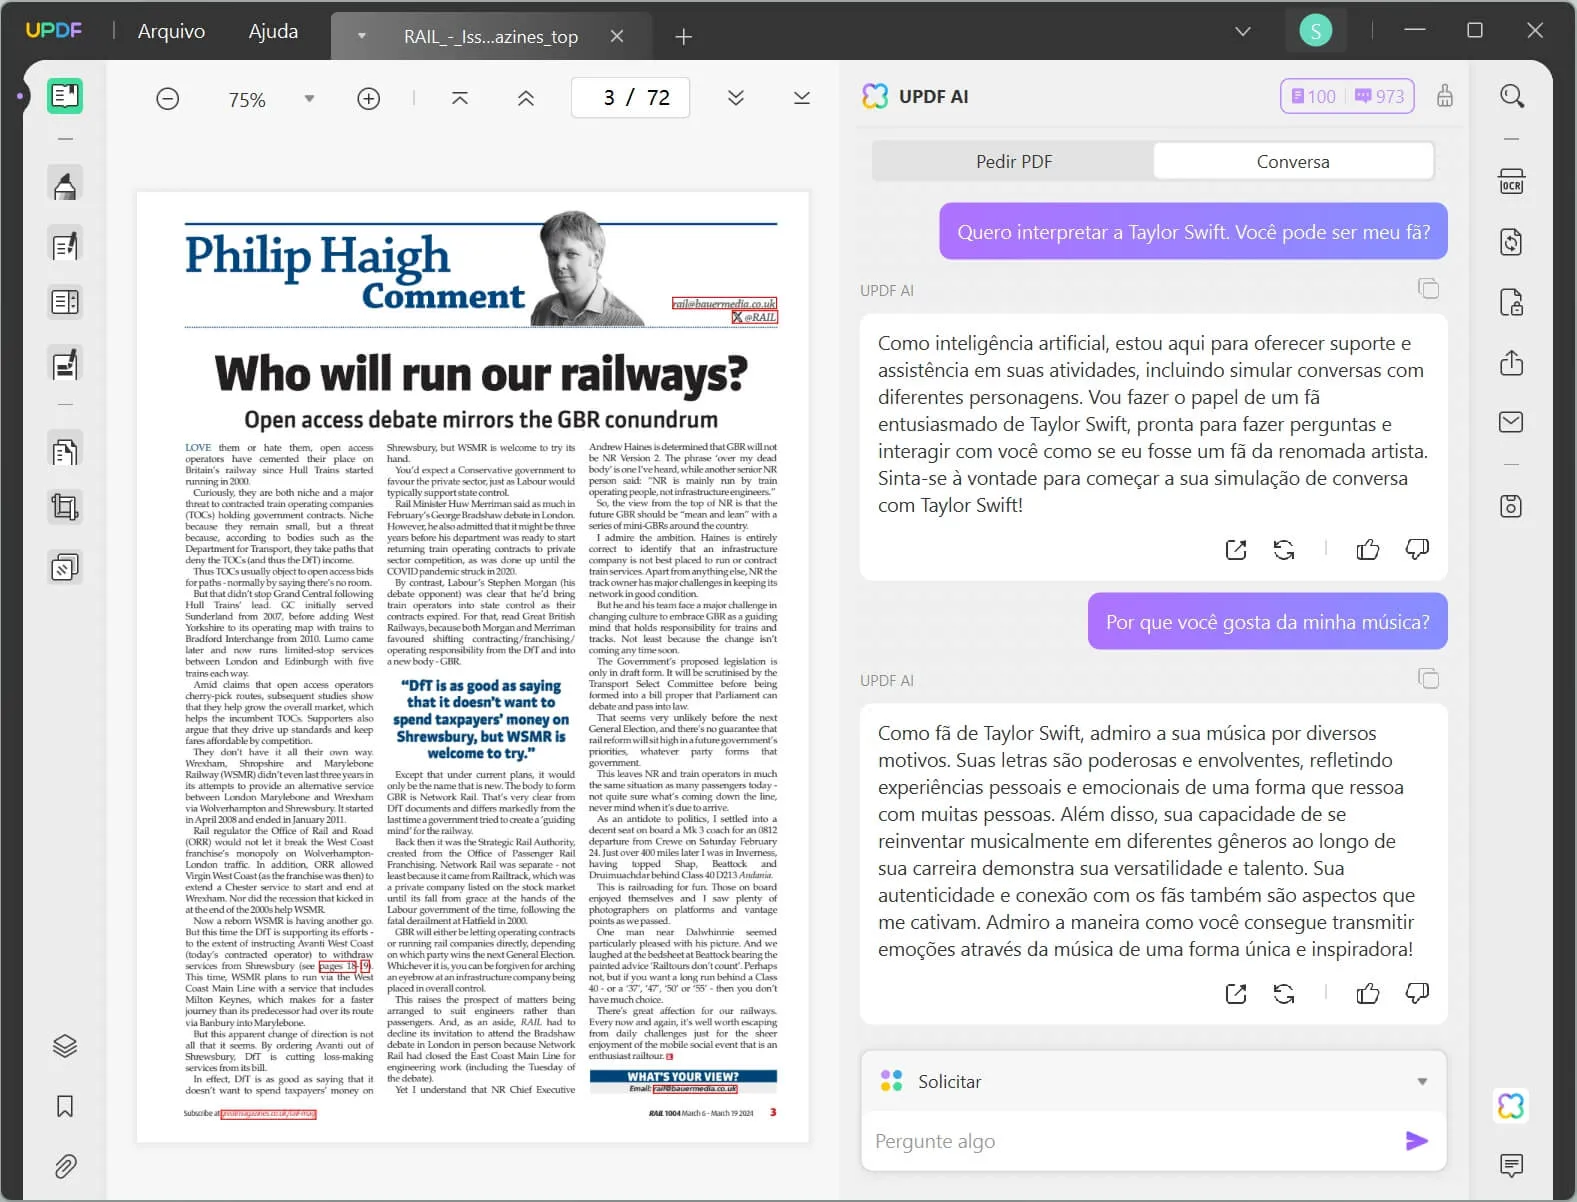Click the rail@bauermedia.co.uk link in header
This screenshot has width=1577, height=1202.
point(724,303)
